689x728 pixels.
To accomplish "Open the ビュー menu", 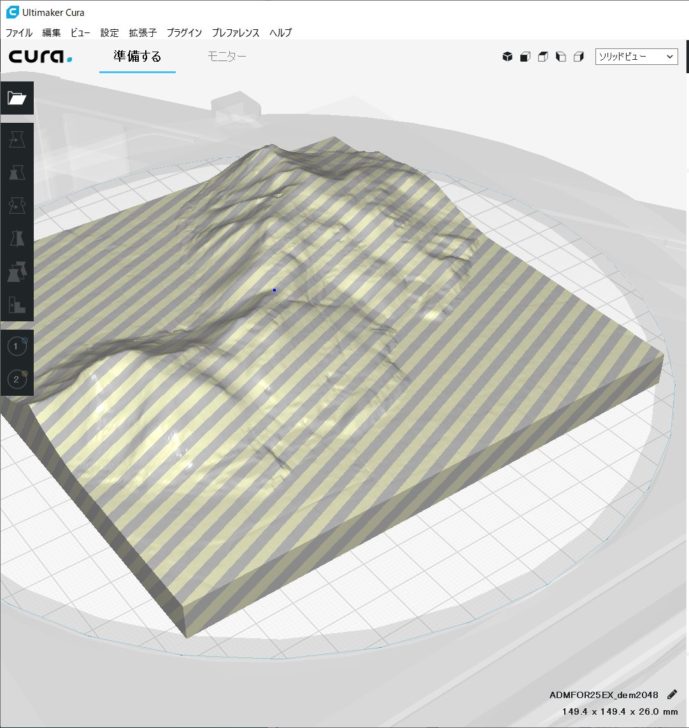I will [x=80, y=32].
